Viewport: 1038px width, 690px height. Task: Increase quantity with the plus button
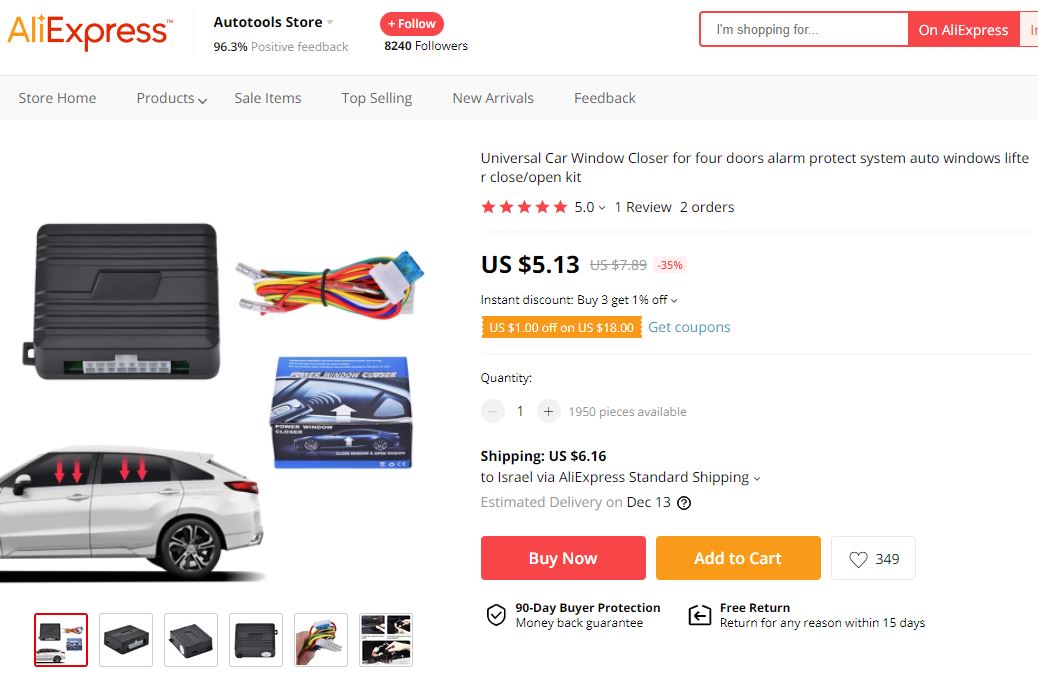coord(548,411)
